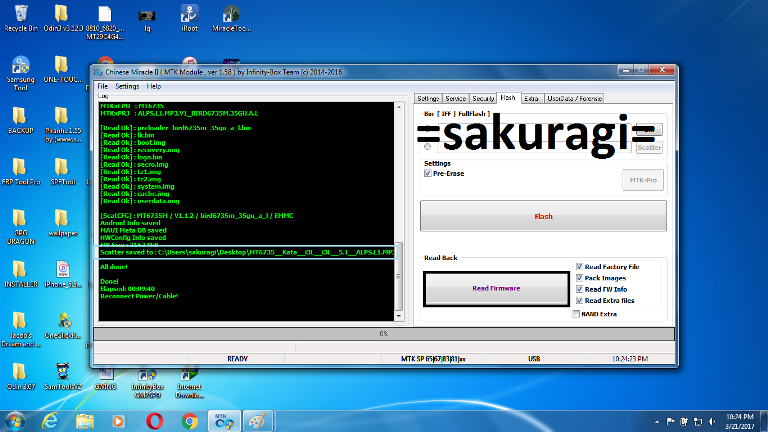
Task: Toggle Read Factory File checkbox
Action: click(579, 266)
